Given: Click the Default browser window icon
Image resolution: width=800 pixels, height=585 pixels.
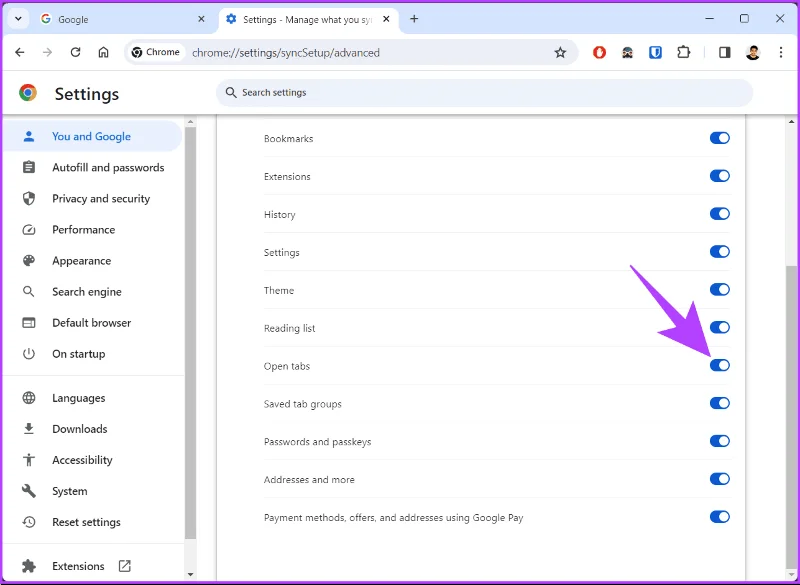Looking at the screenshot, I should click(x=29, y=323).
